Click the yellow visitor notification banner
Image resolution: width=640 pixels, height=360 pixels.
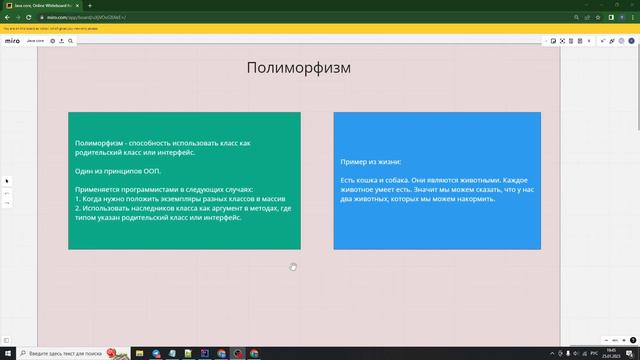tap(320, 29)
